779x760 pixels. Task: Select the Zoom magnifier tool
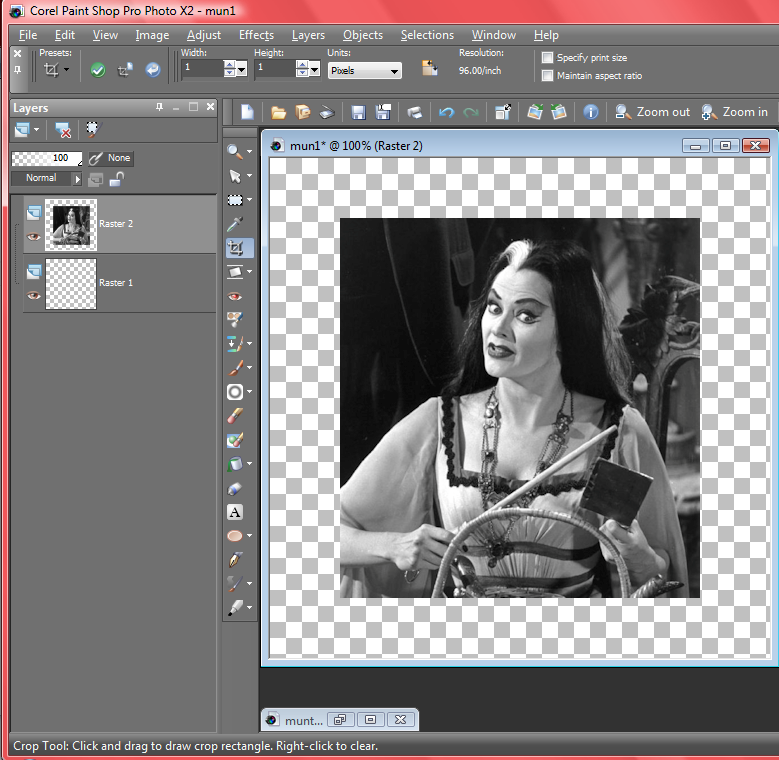click(234, 152)
